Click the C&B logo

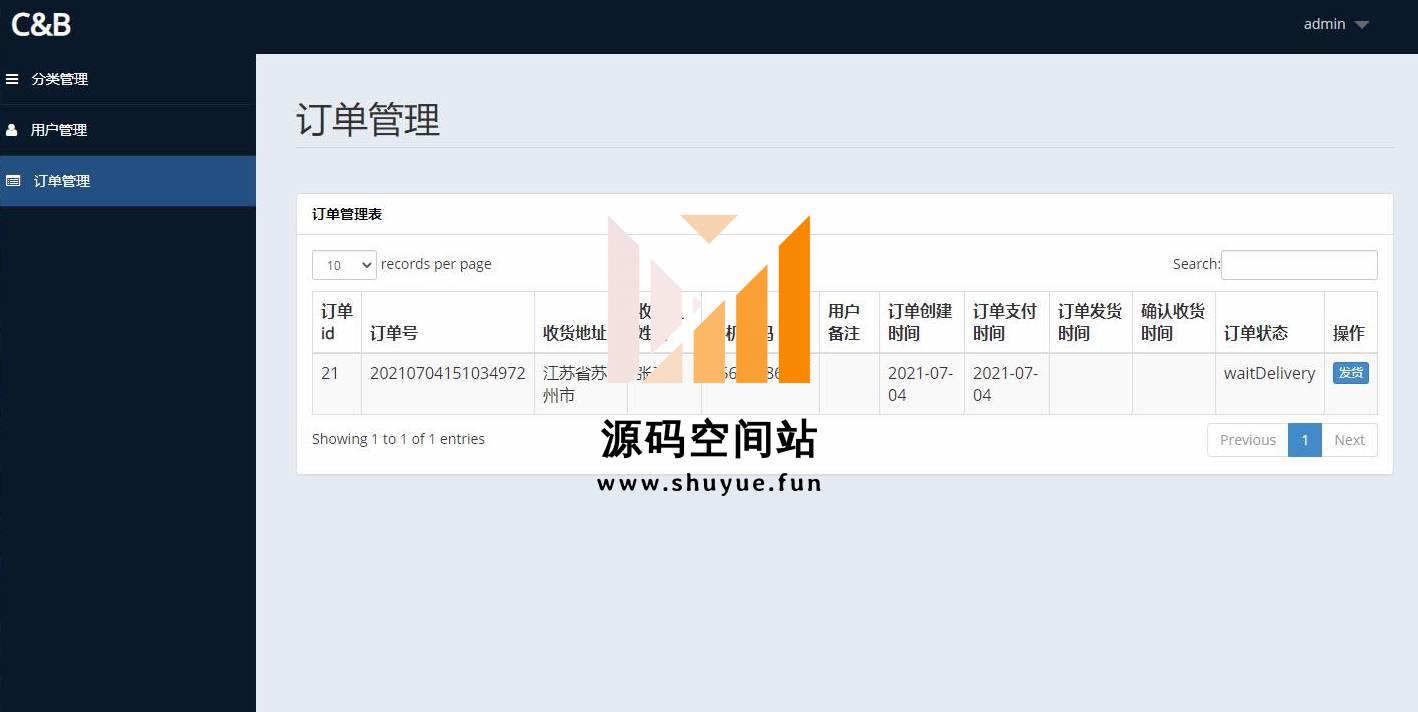click(x=41, y=24)
